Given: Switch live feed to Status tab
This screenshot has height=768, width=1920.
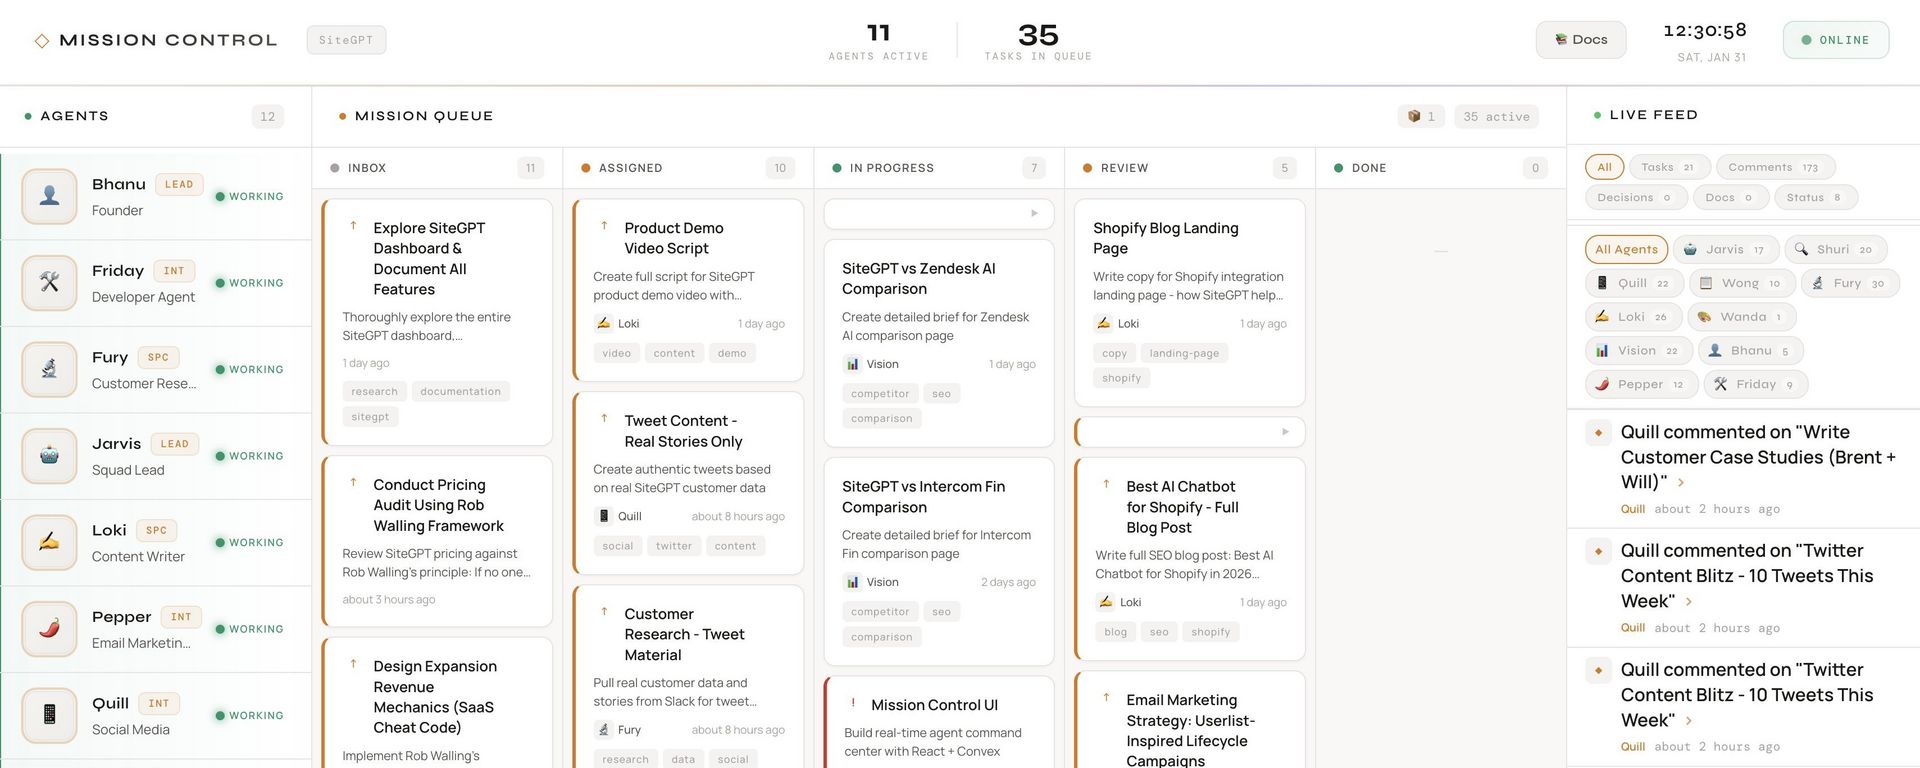Looking at the screenshot, I should point(1815,198).
